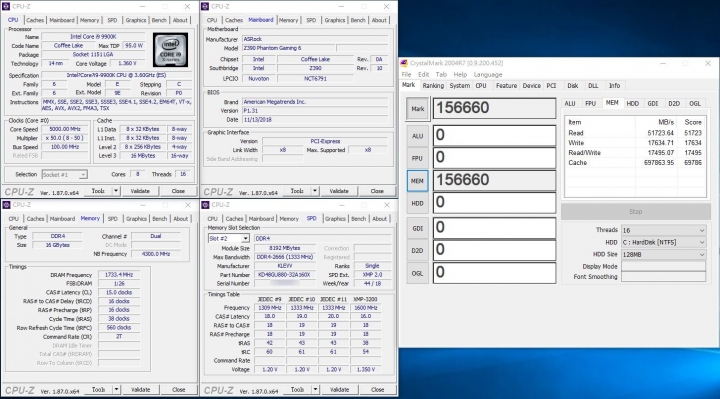Click Close button in CPU-Z Memory window
The height and width of the screenshot is (399, 720).
[x=179, y=390]
